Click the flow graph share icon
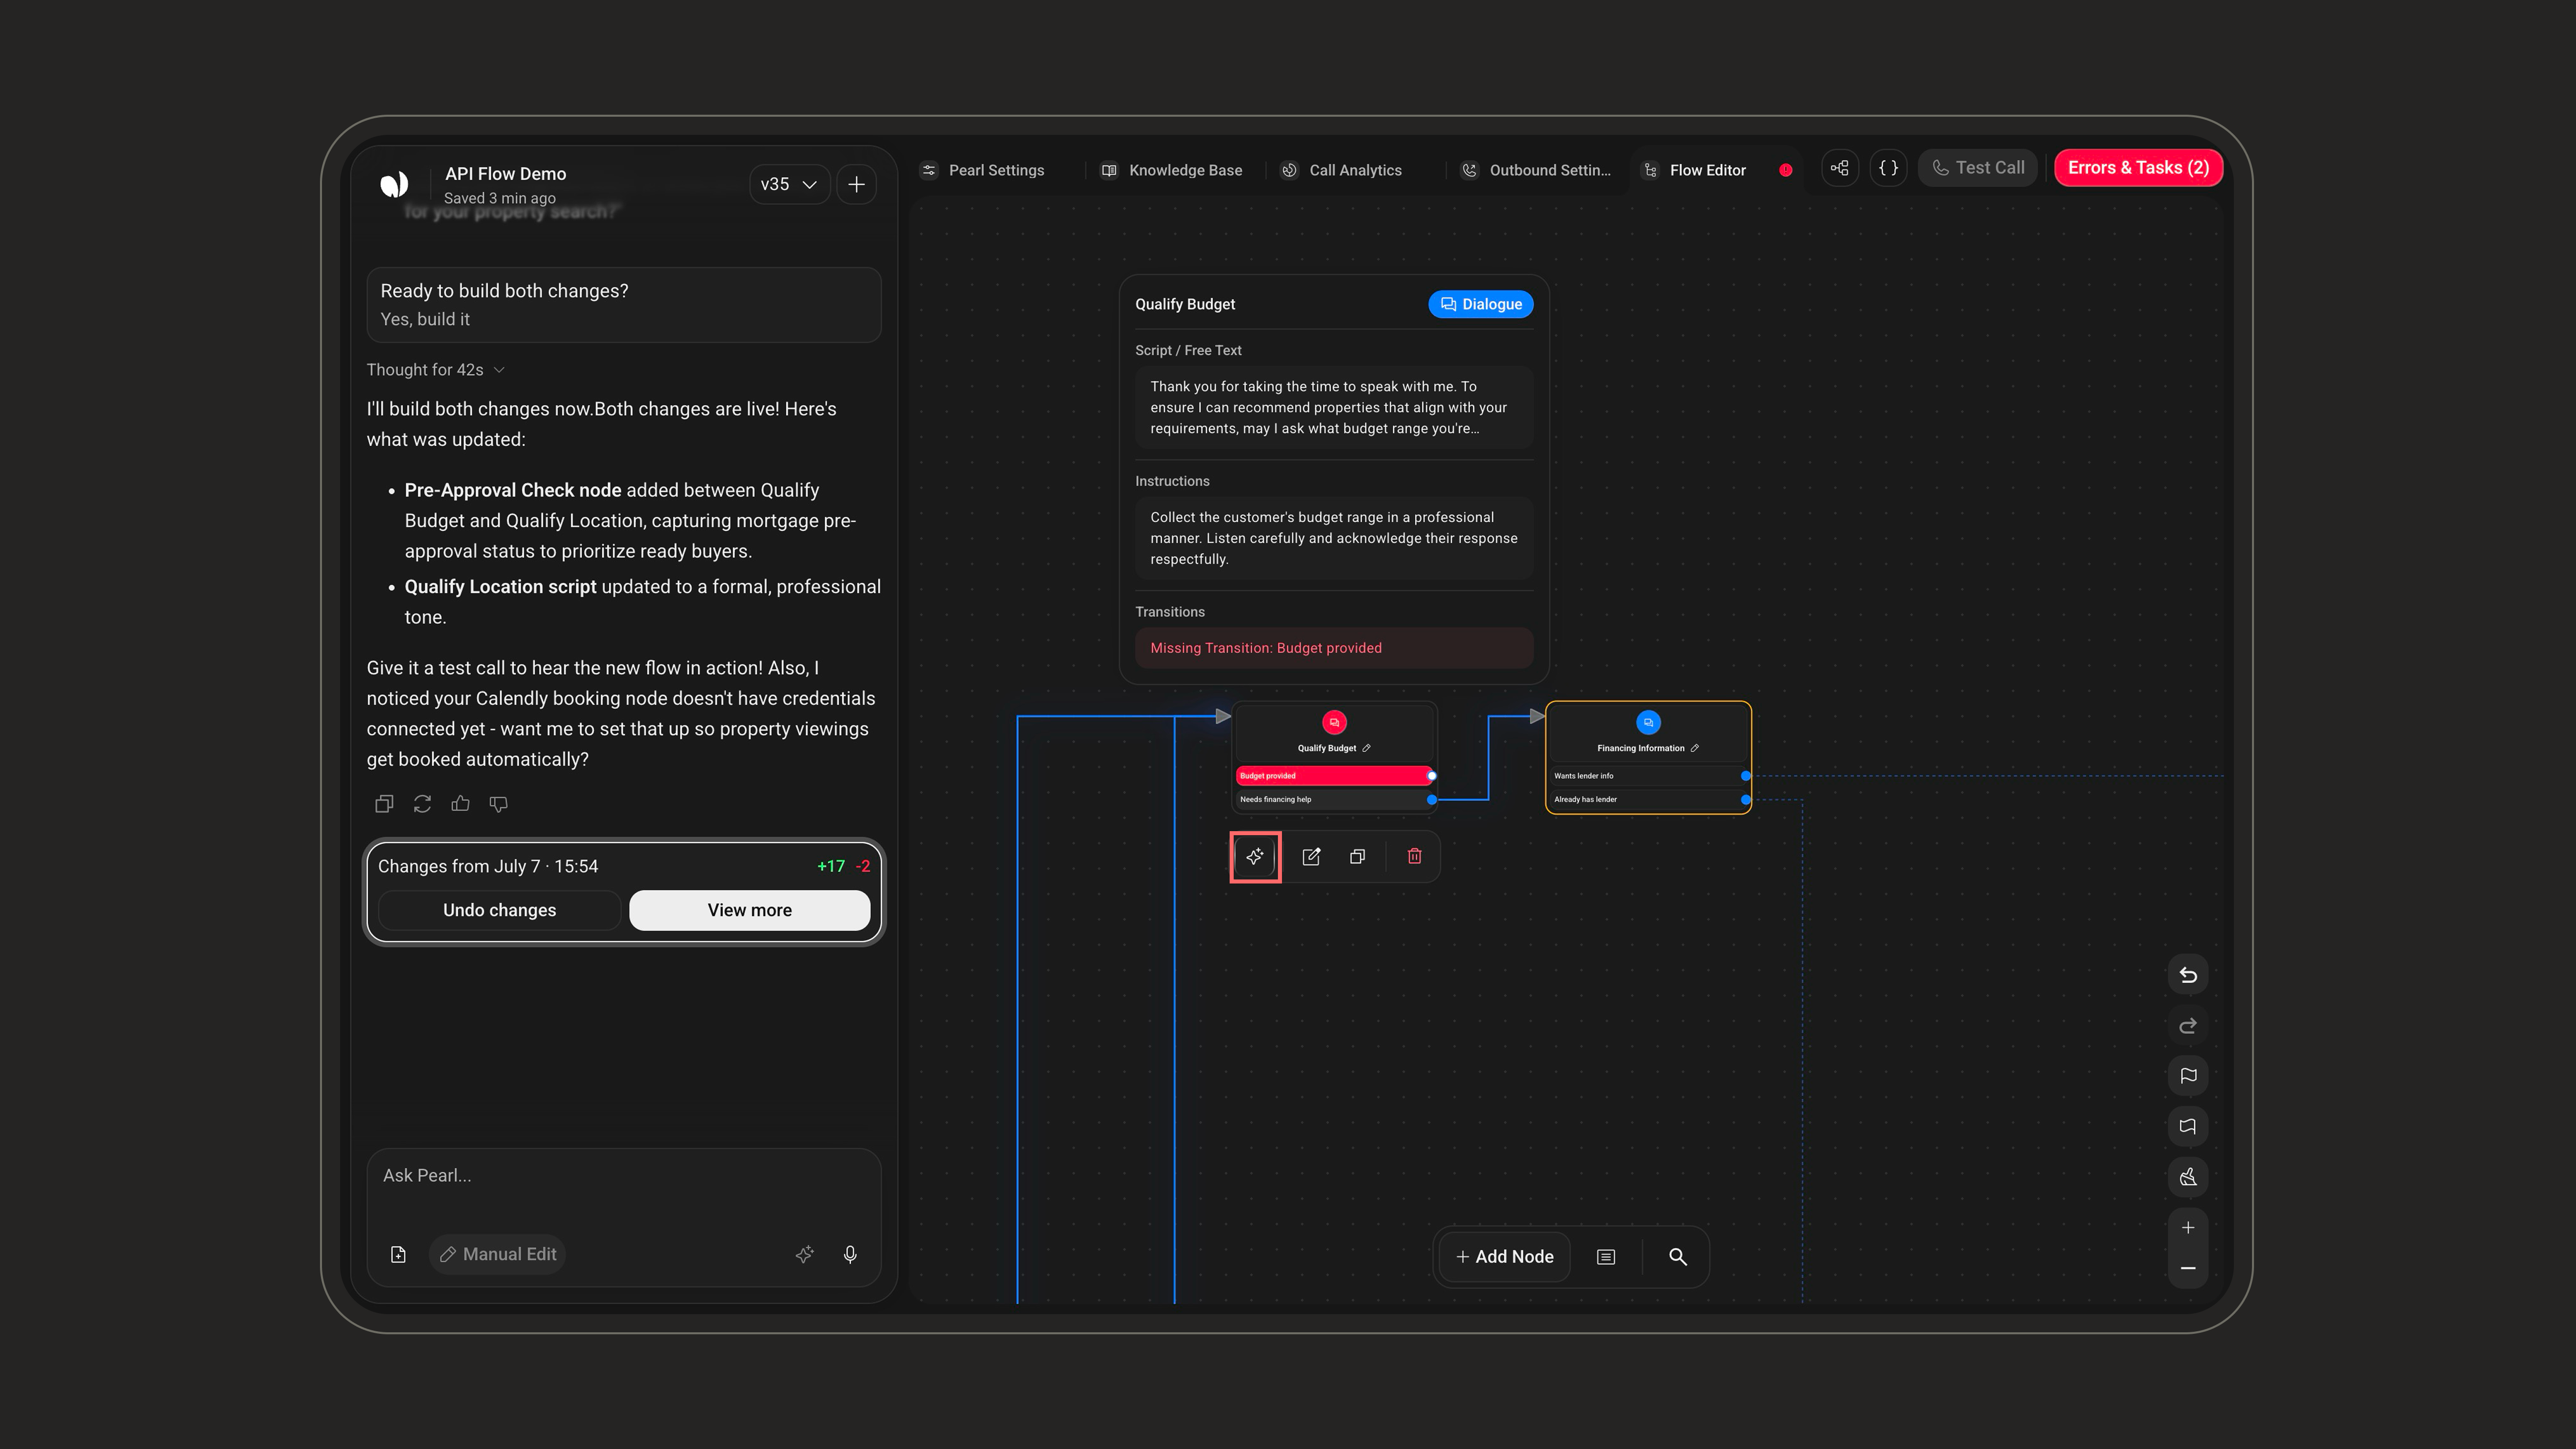Viewport: 2576px width, 1449px height. (x=1839, y=168)
